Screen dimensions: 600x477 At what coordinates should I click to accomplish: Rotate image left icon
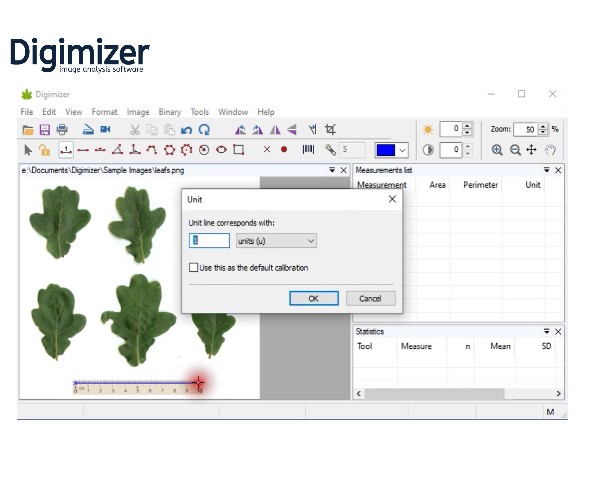(240, 130)
